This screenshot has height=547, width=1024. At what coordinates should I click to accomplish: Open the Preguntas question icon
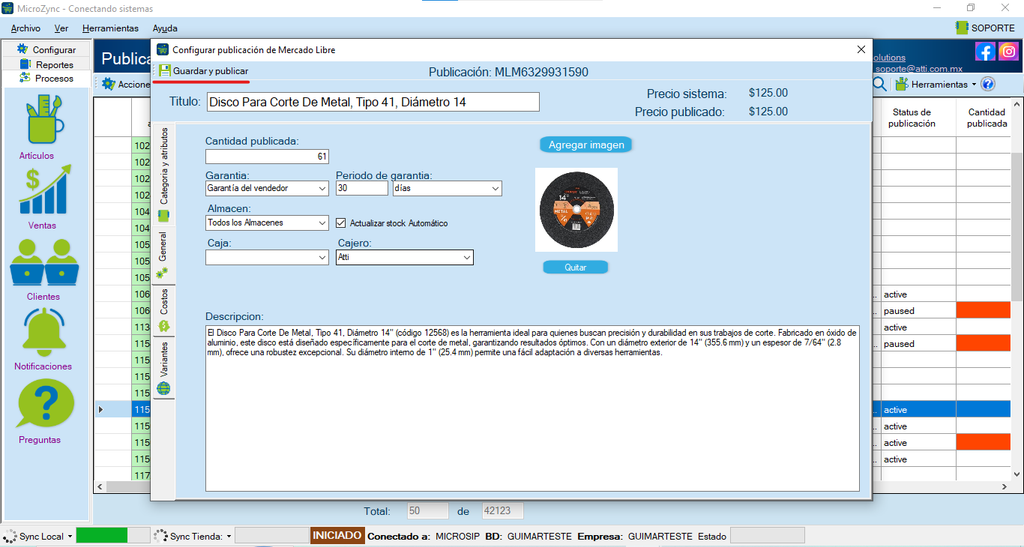pyautogui.click(x=44, y=404)
